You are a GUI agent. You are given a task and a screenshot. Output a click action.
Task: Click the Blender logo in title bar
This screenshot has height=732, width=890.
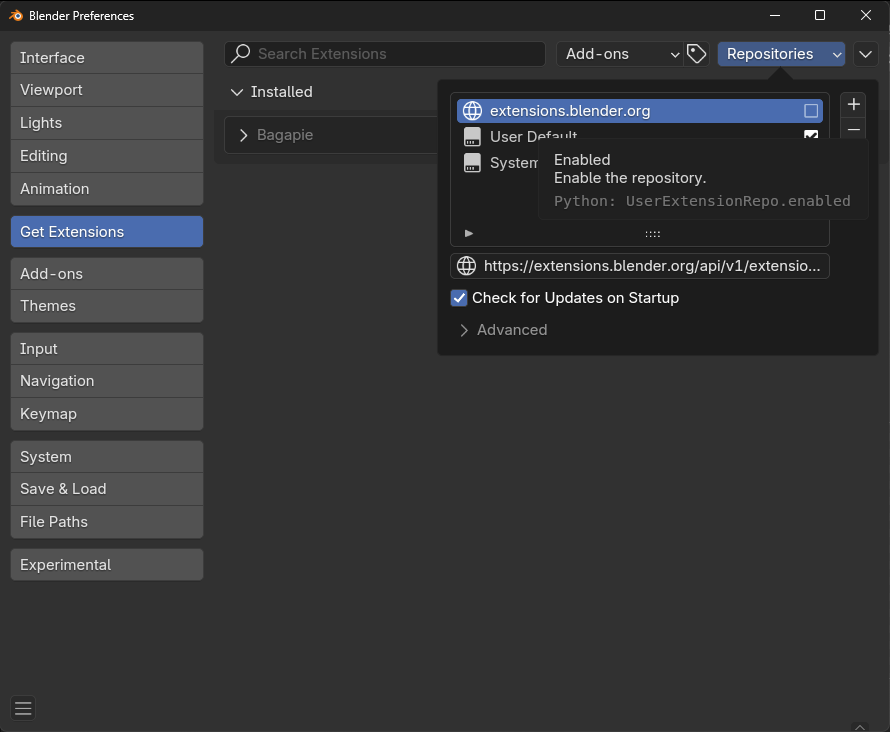coord(16,15)
